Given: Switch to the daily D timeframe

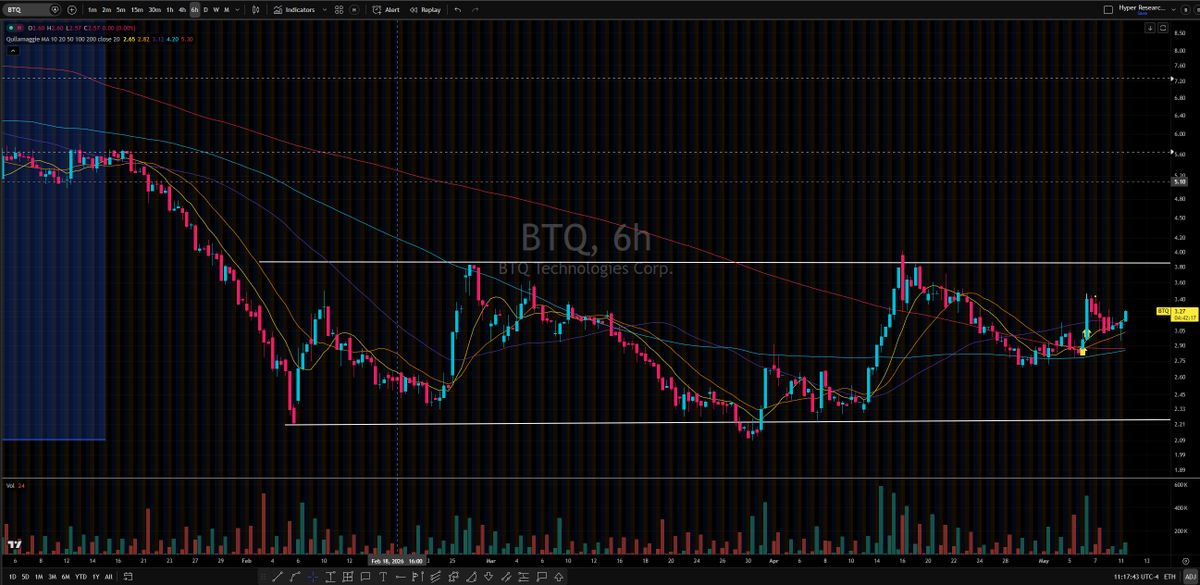Looking at the screenshot, I should point(206,9).
